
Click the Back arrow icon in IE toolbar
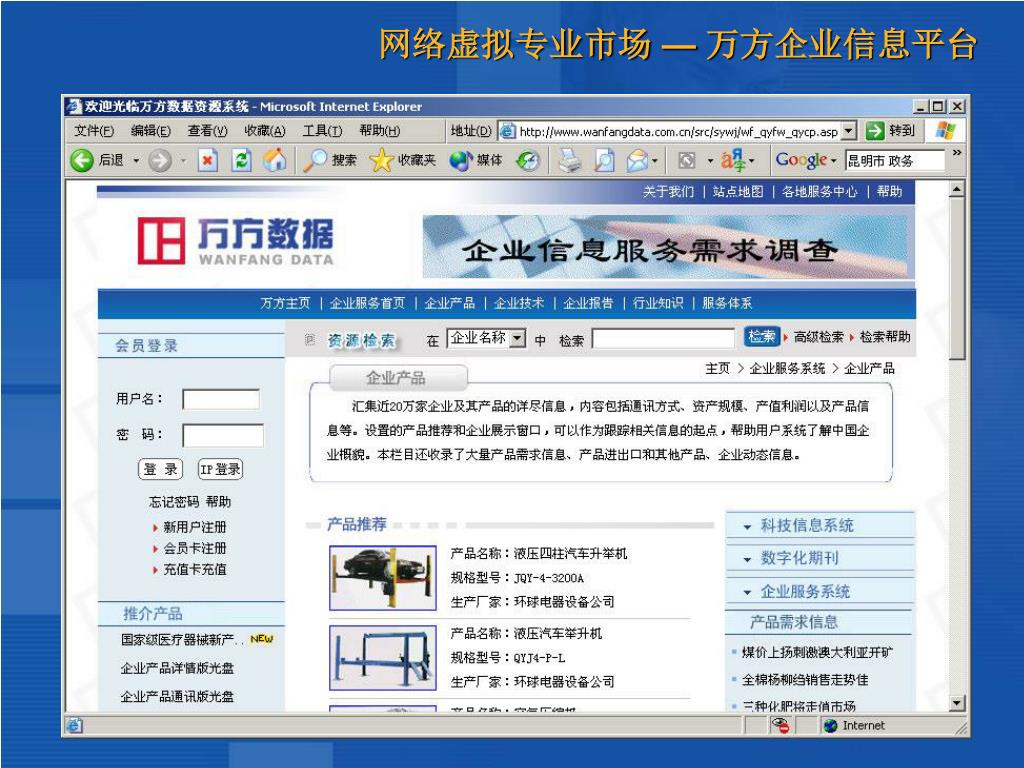point(82,160)
